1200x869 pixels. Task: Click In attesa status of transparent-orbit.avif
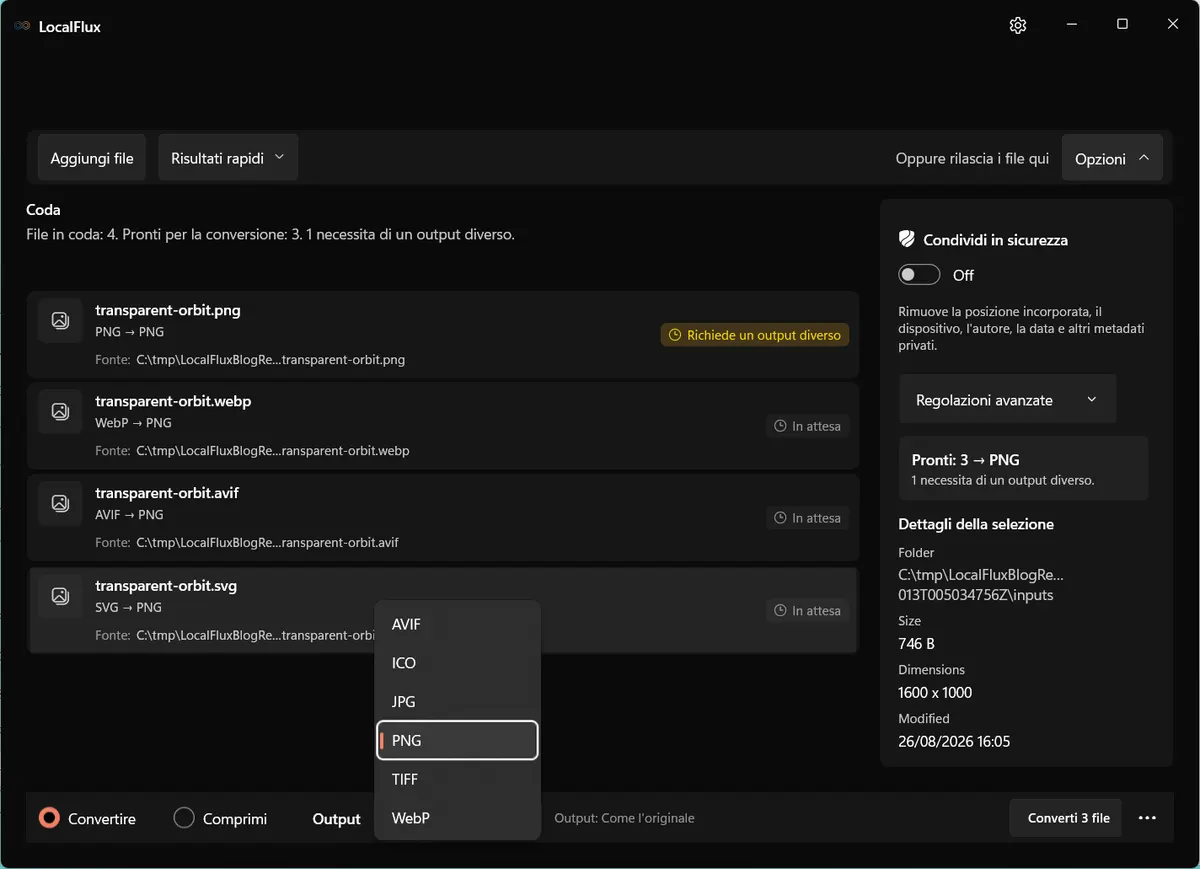[808, 518]
